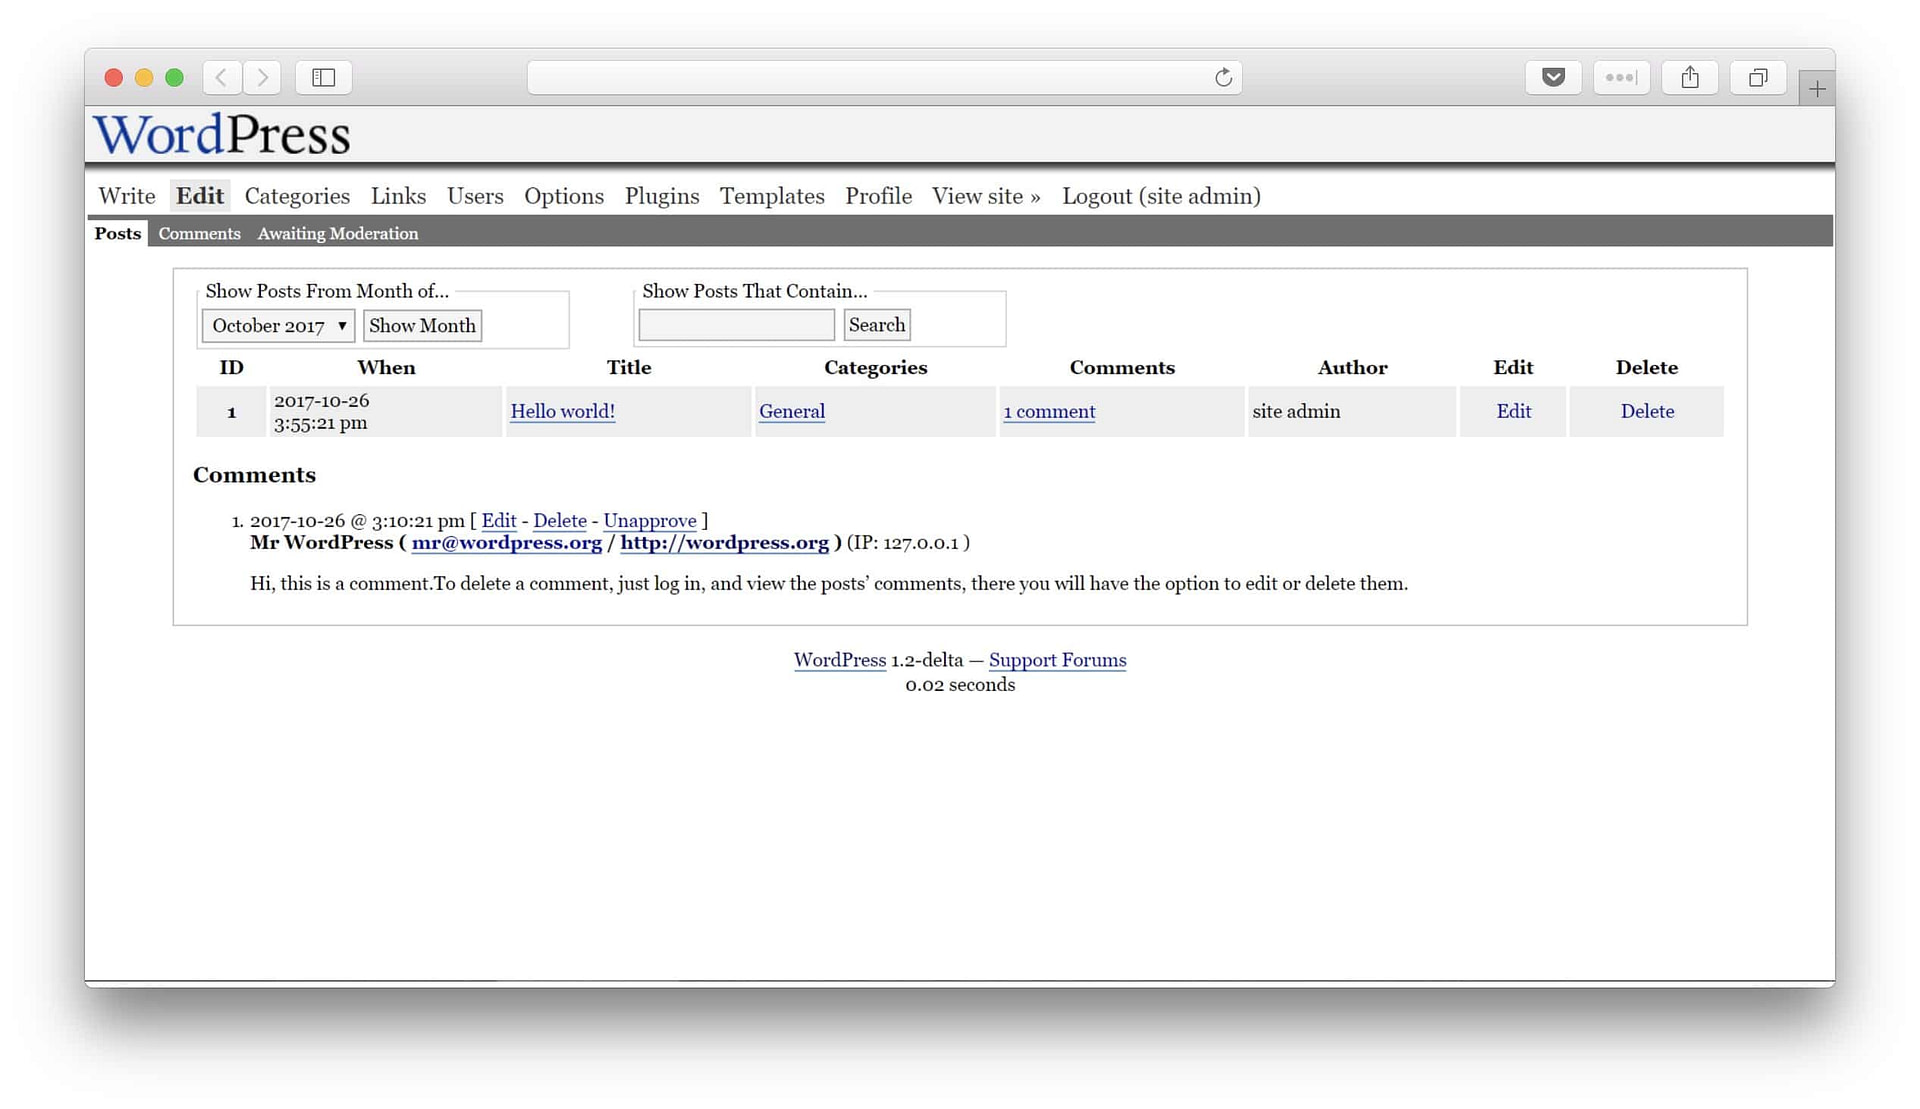Image resolution: width=1920 pixels, height=1109 pixels.
Task: Click the date 2017-10-26 3:55:21 pm cell
Action: click(385, 411)
